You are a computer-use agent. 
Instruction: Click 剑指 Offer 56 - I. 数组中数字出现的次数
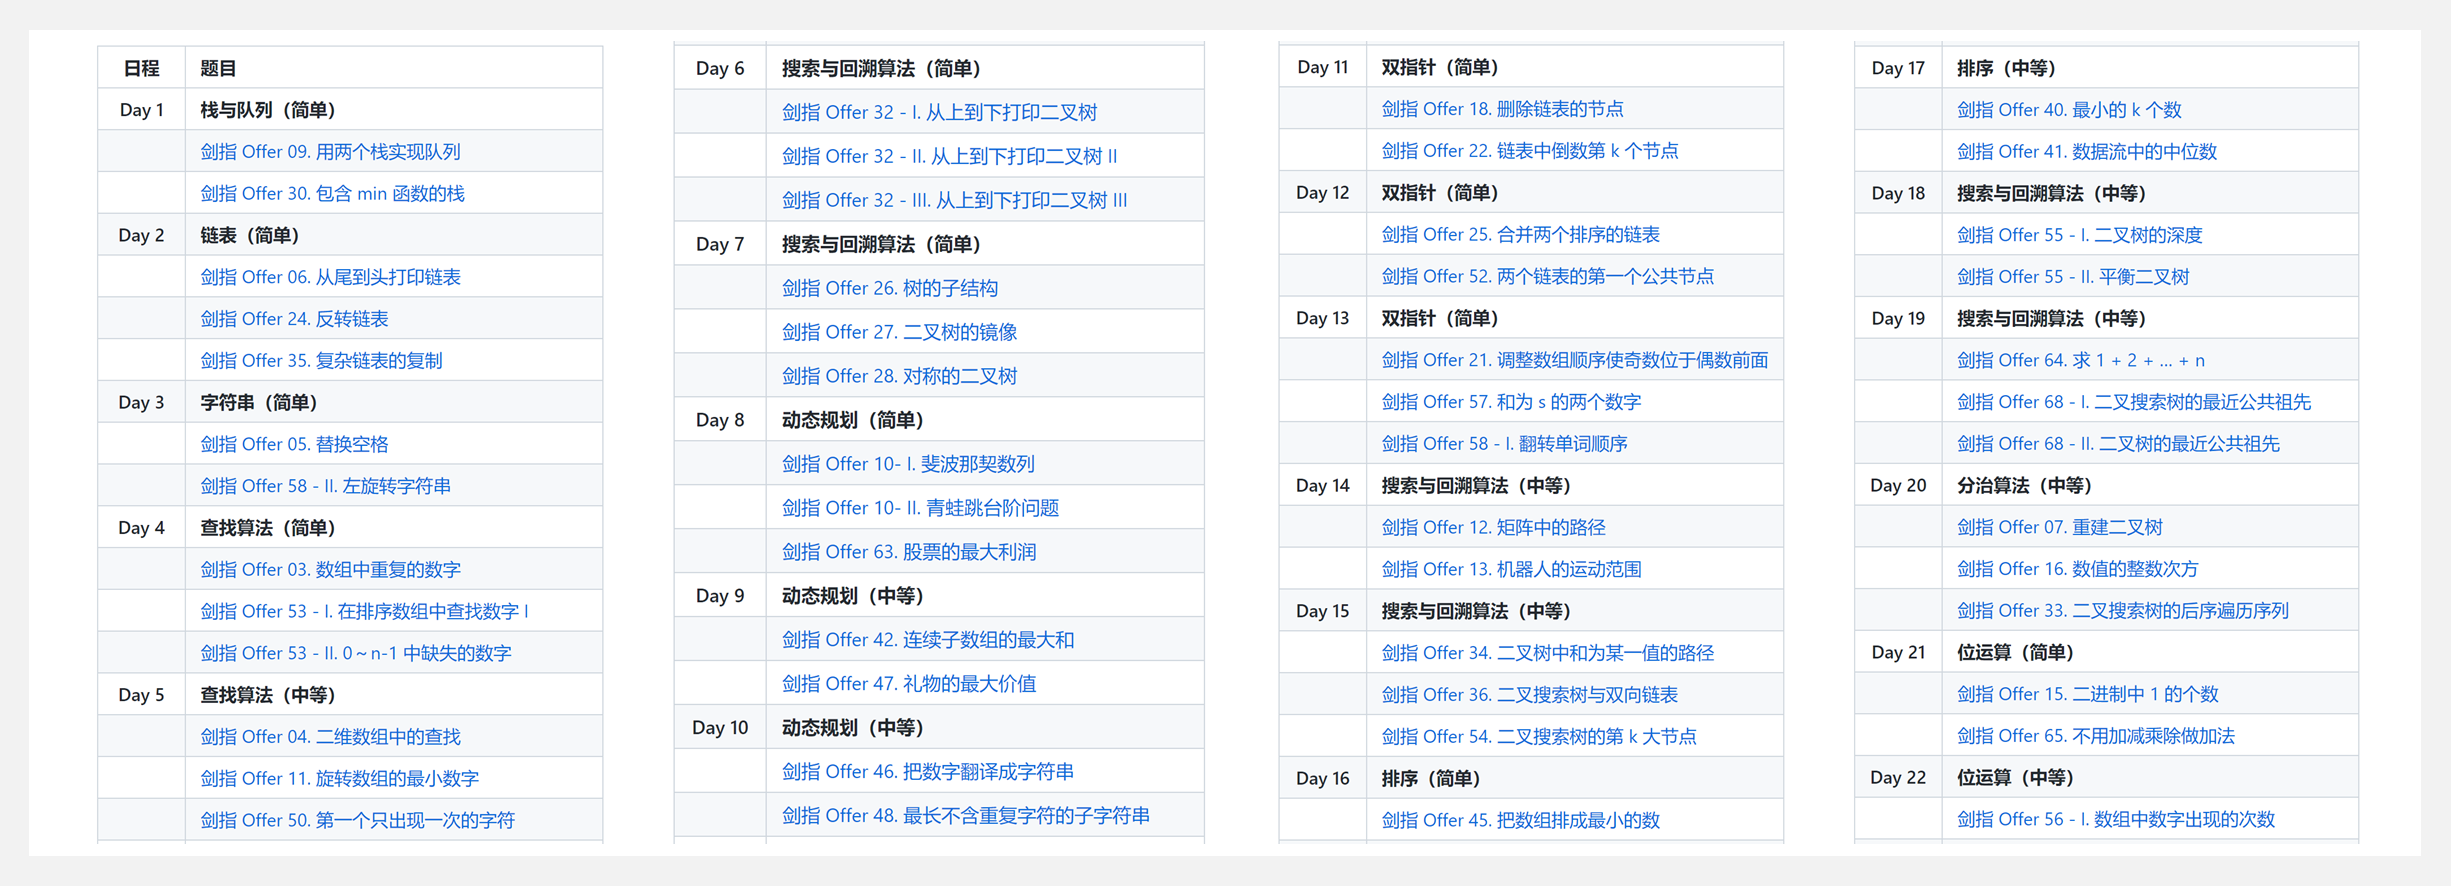click(2116, 820)
